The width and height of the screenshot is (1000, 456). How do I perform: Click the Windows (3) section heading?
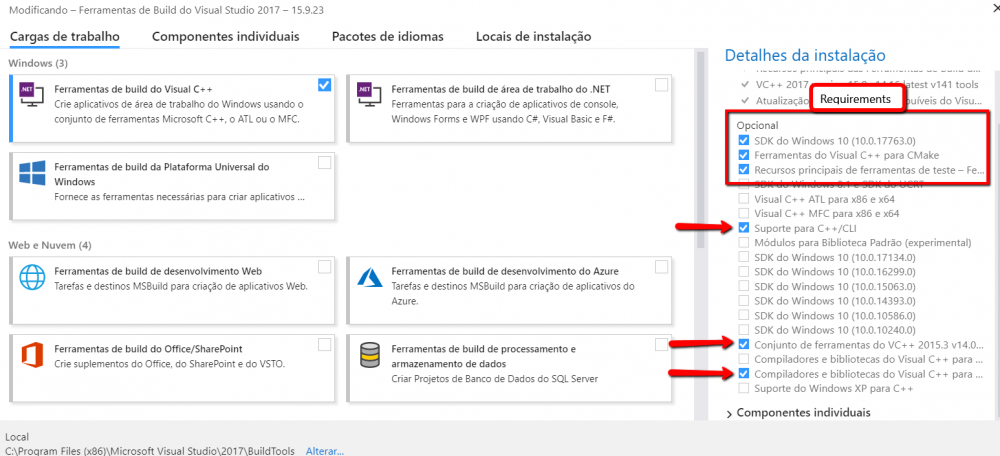point(38,63)
